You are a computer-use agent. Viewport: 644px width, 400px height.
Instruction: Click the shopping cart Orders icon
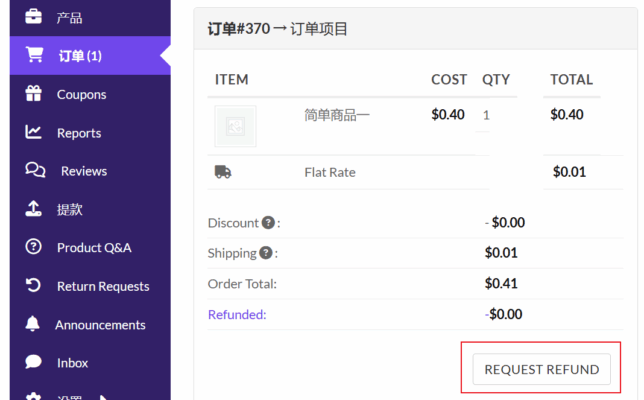coord(34,55)
